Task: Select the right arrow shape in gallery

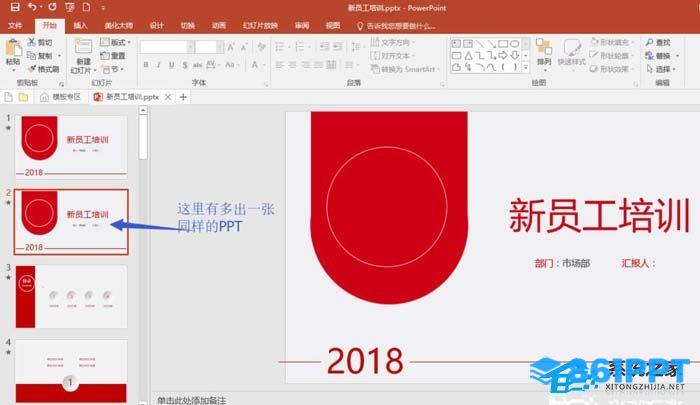Action: (503, 55)
